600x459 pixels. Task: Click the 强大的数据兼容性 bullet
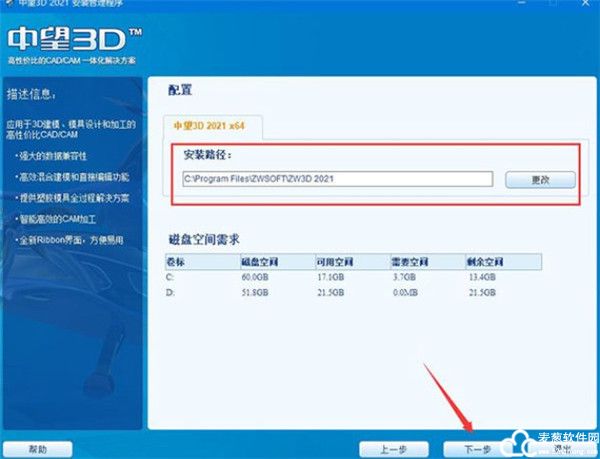51,156
